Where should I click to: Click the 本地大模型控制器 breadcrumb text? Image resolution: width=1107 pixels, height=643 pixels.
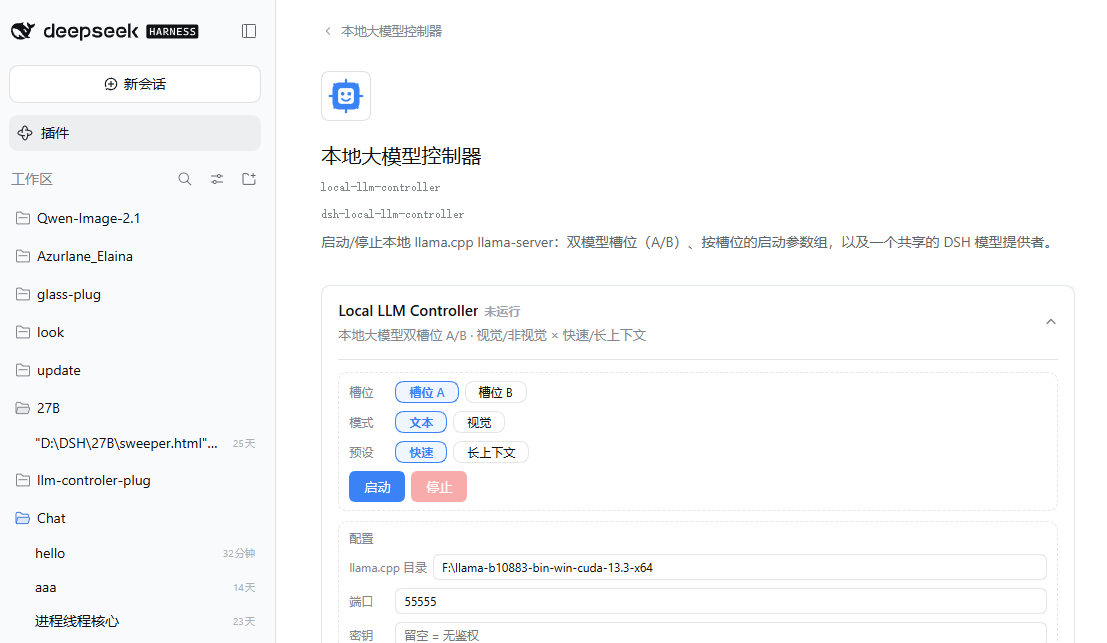click(391, 31)
